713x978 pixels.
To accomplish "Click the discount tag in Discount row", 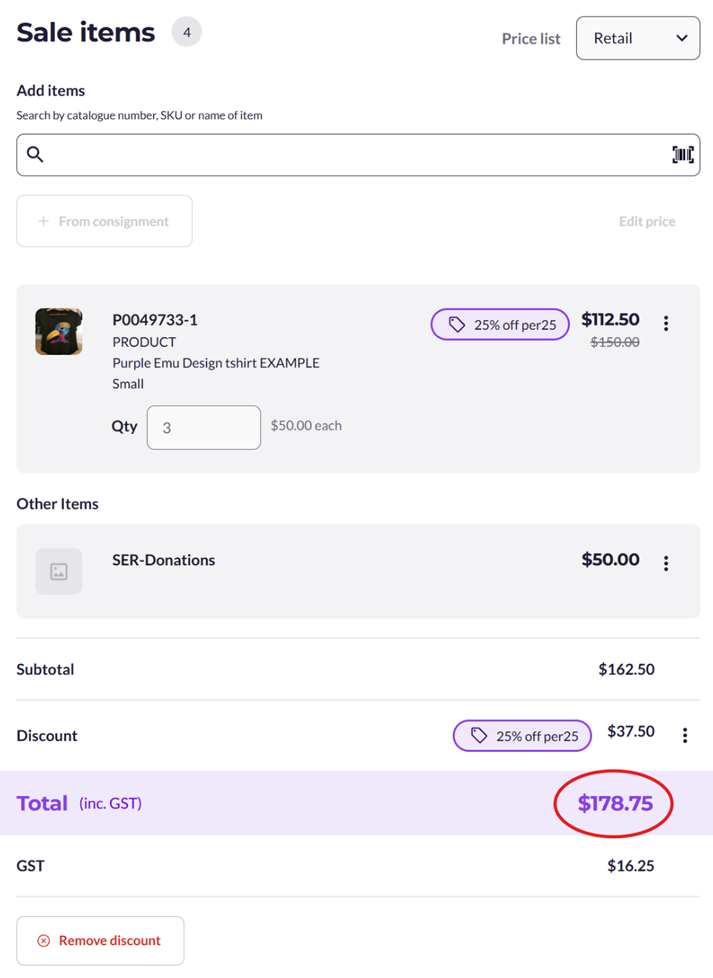I will coord(522,736).
